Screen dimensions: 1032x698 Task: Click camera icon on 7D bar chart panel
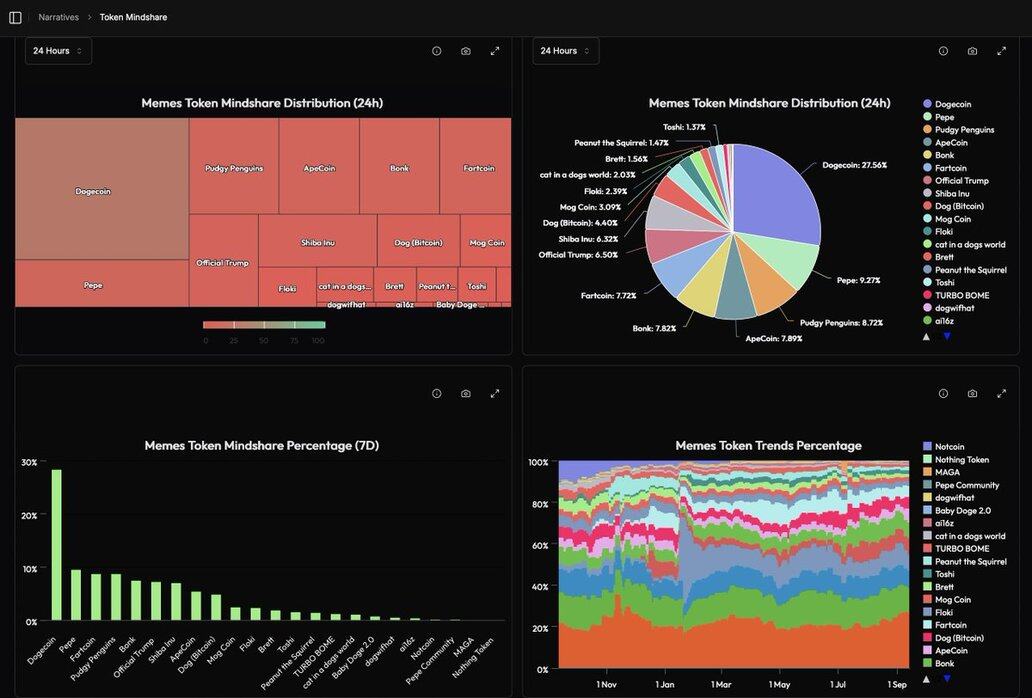[x=466, y=393]
